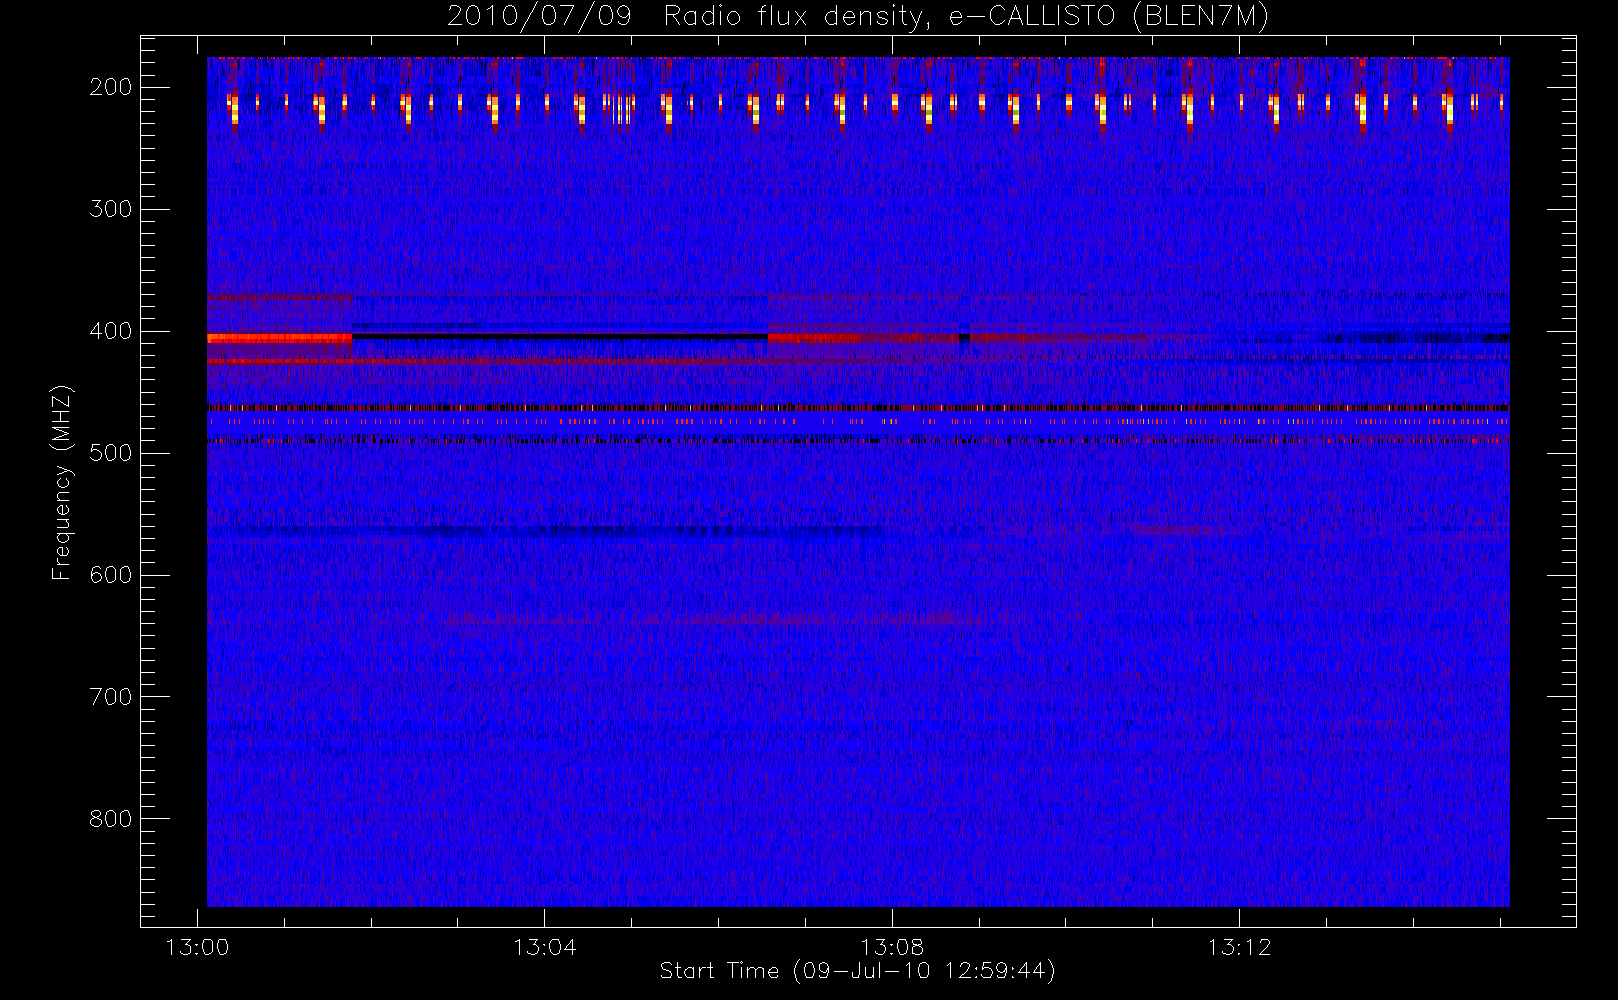Click the 700 frequency tick label

(111, 697)
